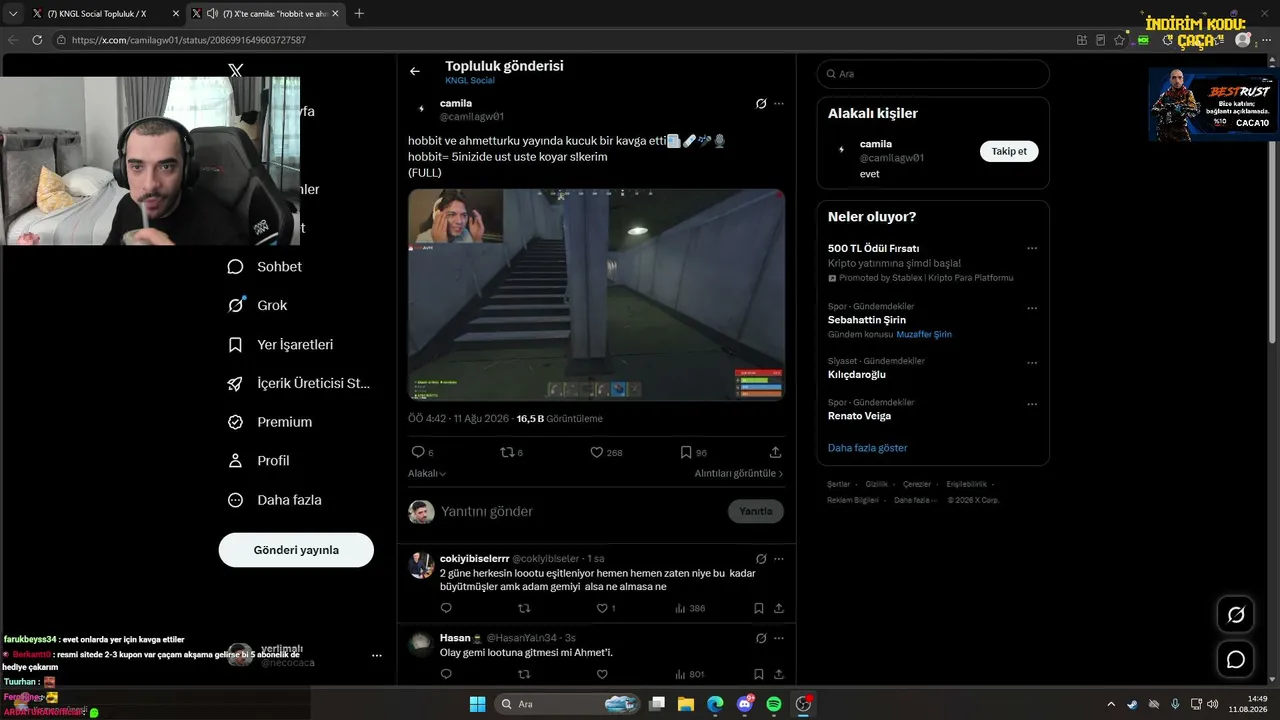Show hidden system tray icons

click(1110, 704)
